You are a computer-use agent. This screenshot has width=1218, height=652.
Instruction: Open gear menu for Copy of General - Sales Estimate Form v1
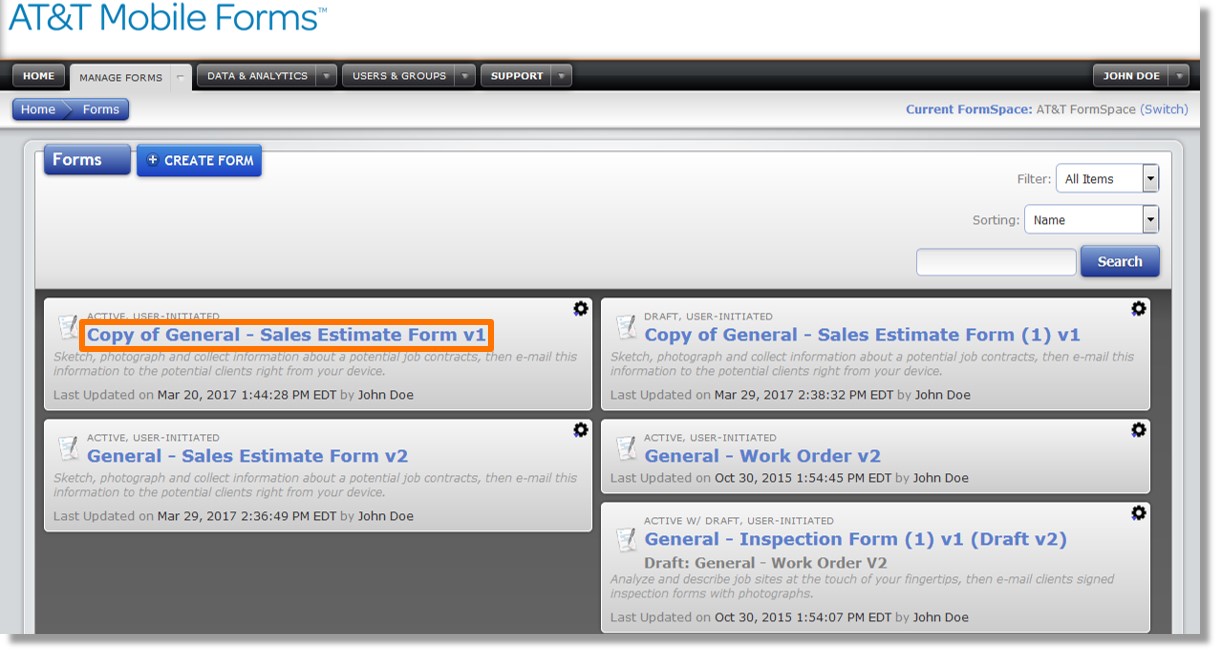[x=580, y=309]
